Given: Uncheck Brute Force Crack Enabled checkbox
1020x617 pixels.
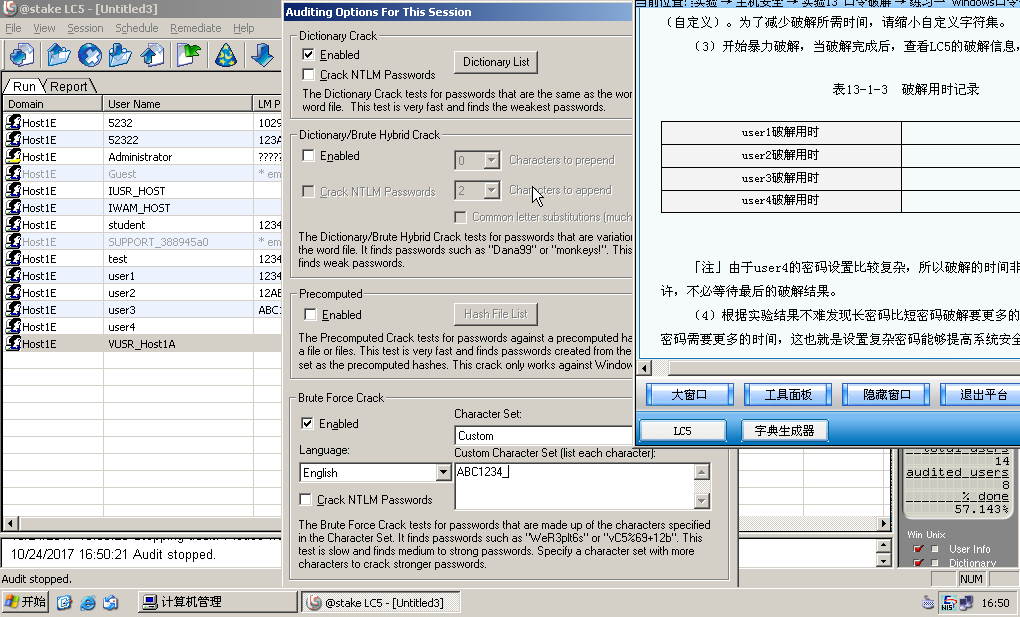Looking at the screenshot, I should (307, 423).
